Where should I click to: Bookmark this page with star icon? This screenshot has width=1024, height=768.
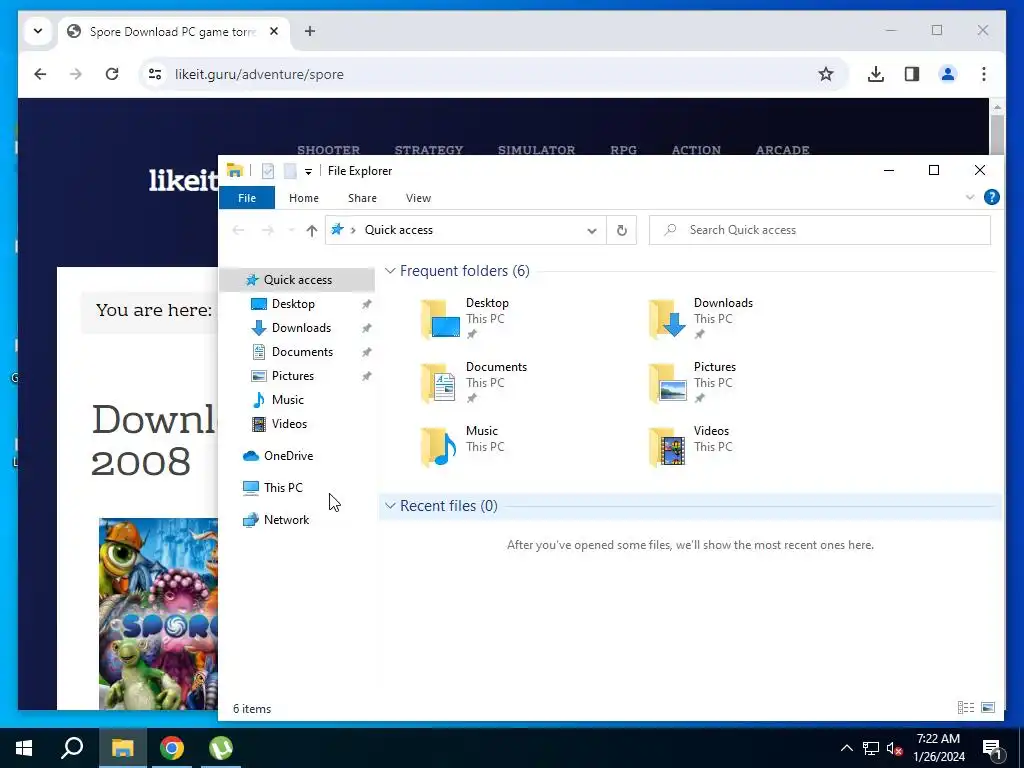825,74
